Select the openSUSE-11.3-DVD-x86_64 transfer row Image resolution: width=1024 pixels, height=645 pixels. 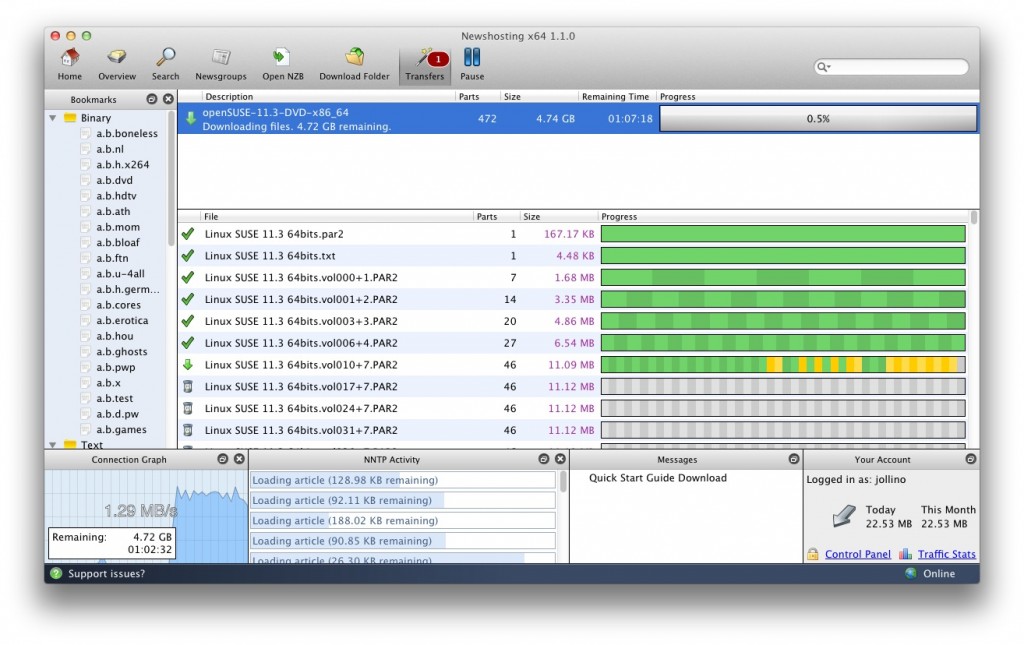click(x=579, y=119)
